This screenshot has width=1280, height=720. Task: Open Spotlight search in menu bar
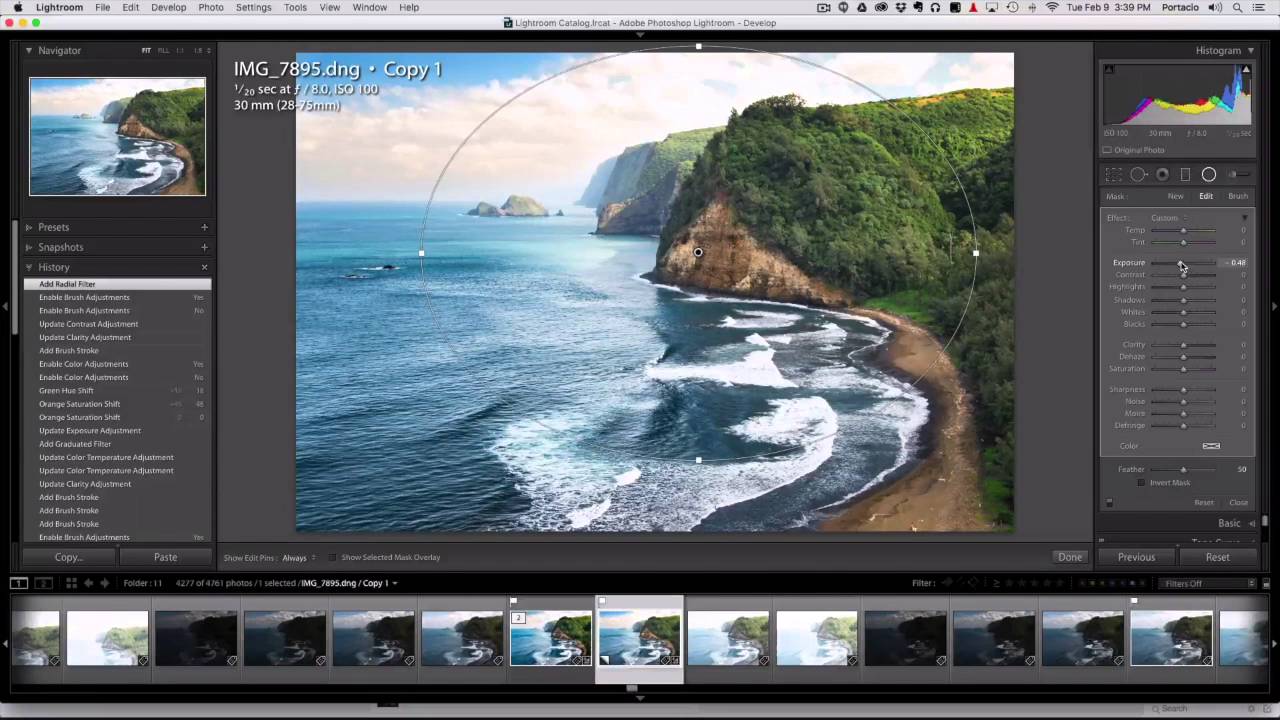1239,7
